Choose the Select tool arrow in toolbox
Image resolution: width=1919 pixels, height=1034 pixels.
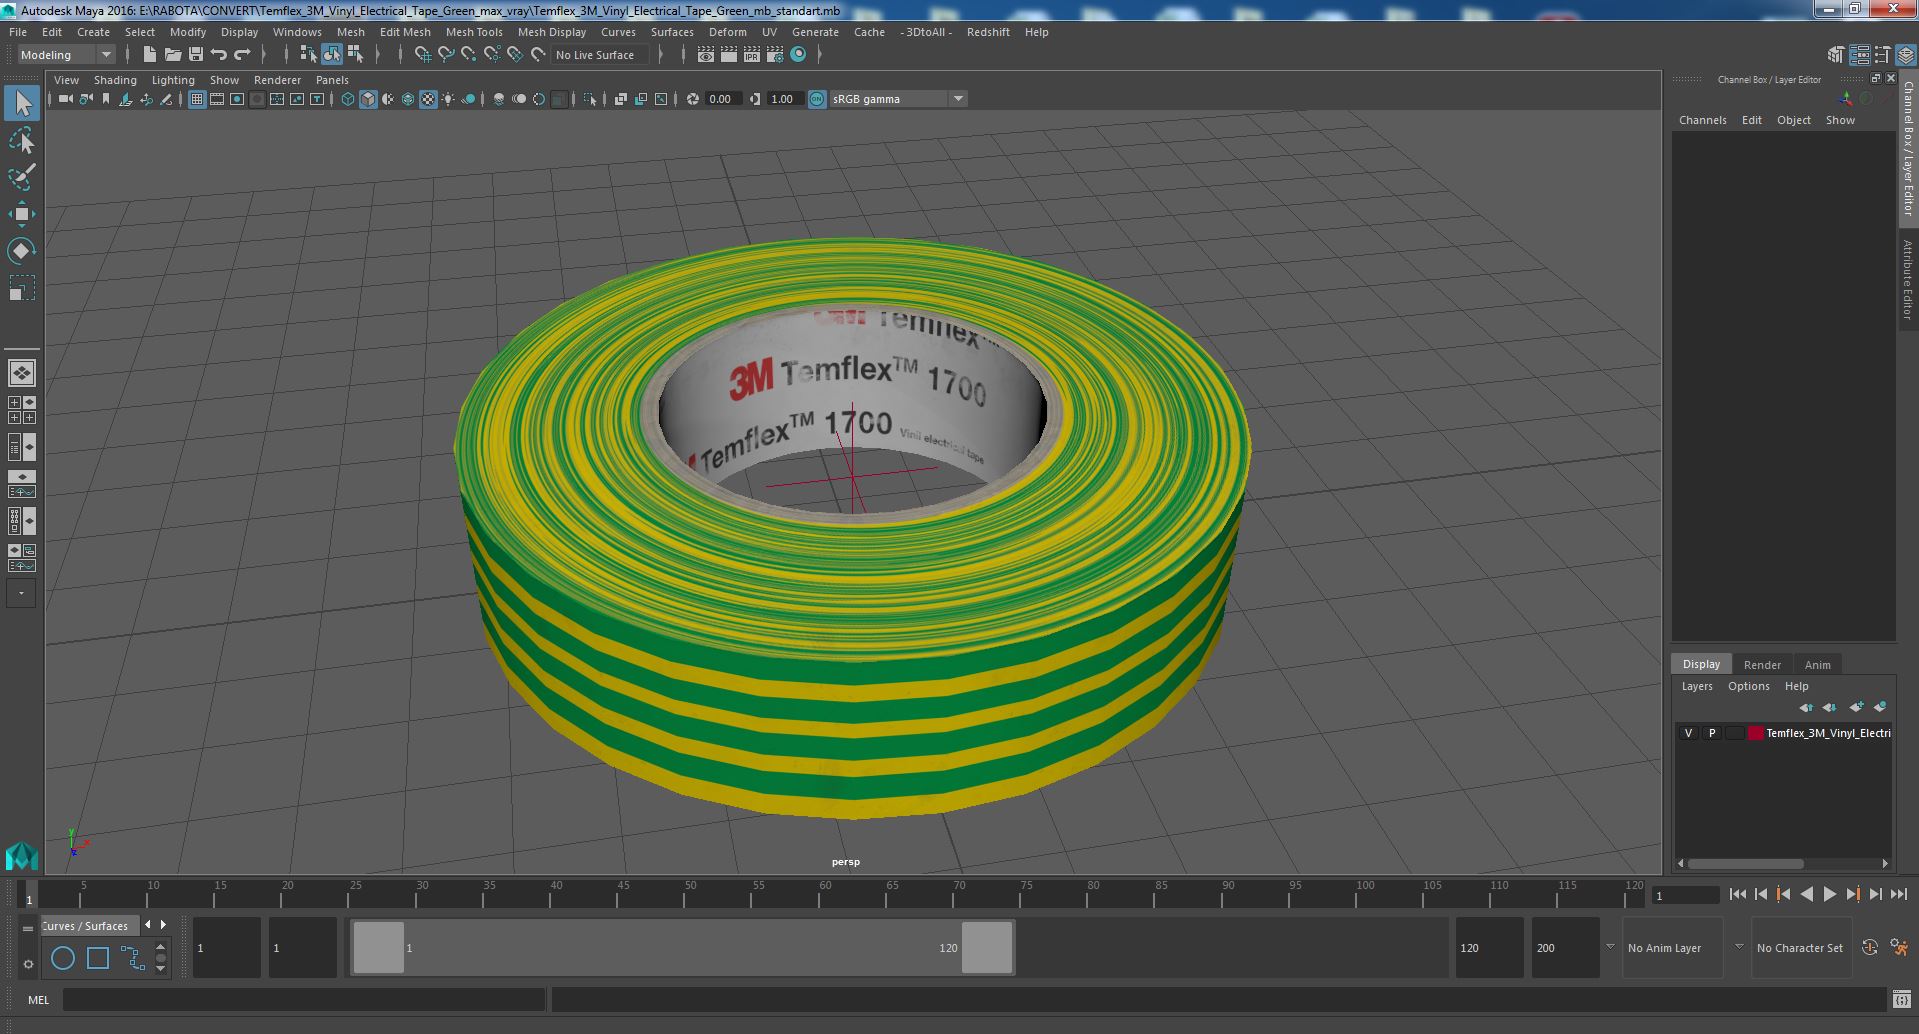coord(21,103)
